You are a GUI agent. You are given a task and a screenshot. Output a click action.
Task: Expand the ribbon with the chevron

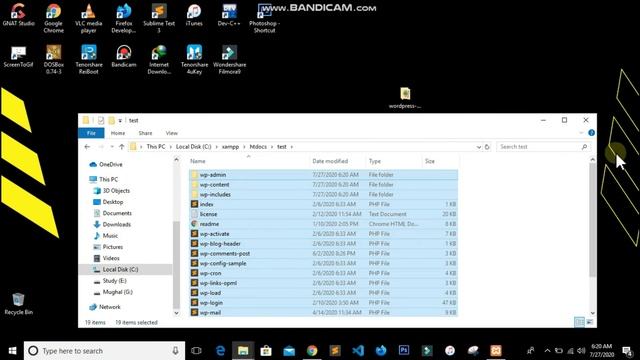(x=581, y=133)
